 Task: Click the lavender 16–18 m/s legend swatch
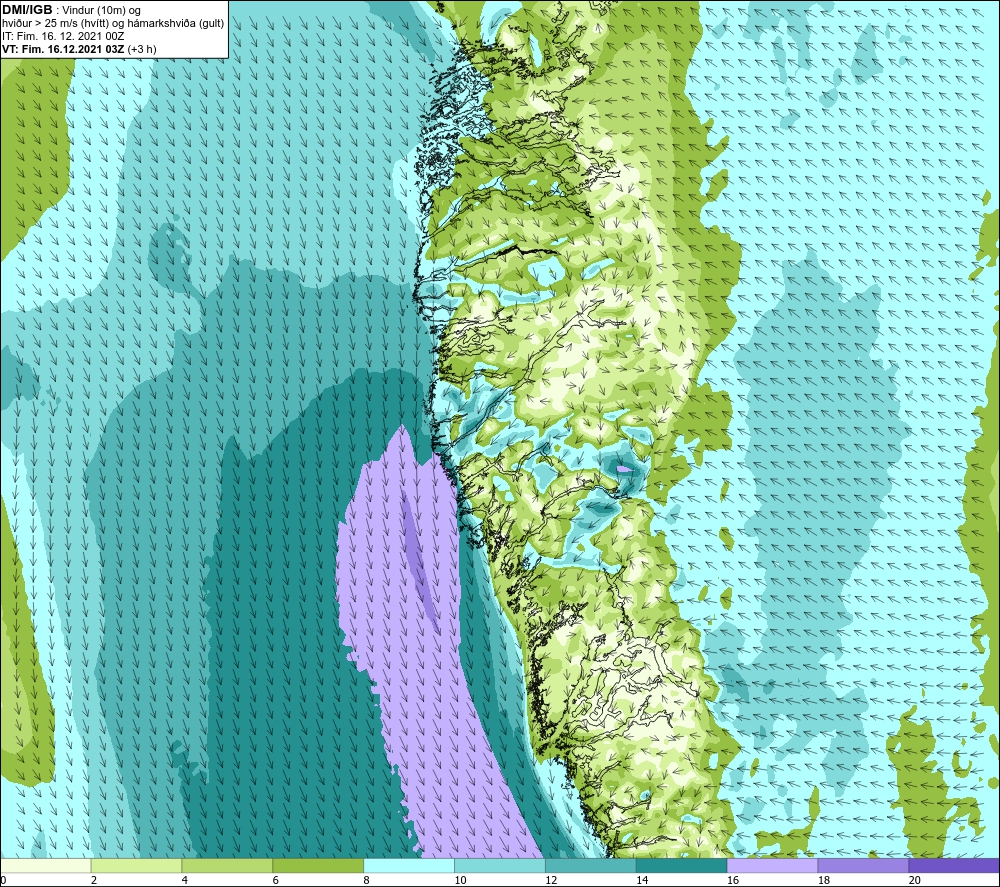click(772, 865)
